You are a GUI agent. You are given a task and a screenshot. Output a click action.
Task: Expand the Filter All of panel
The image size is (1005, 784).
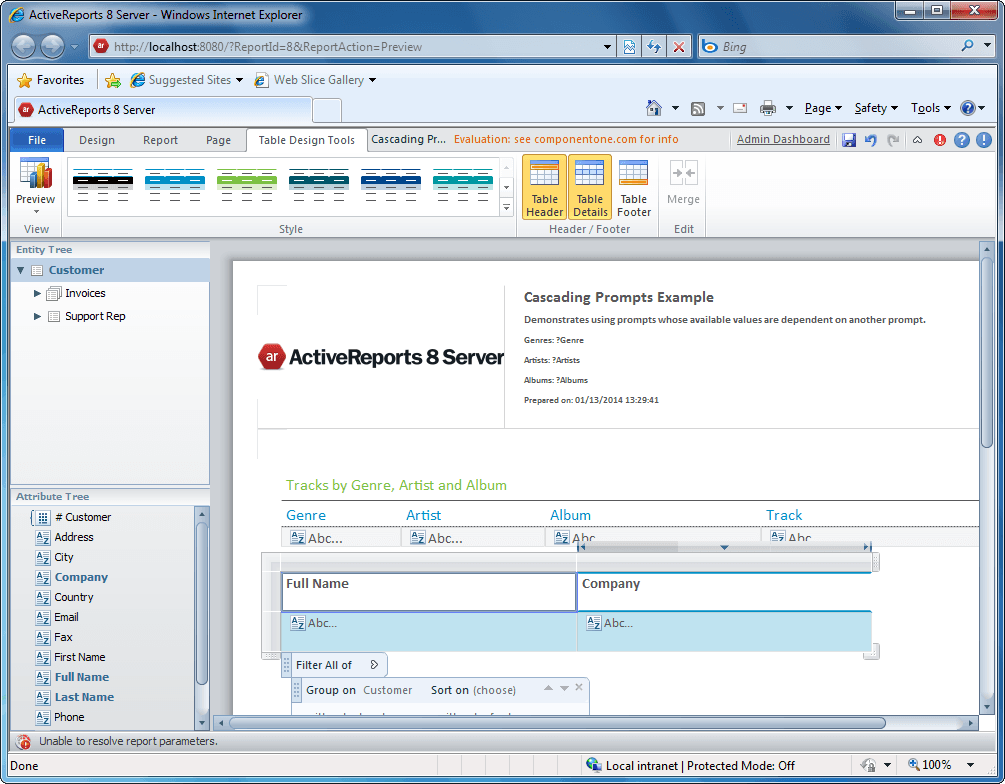point(374,665)
